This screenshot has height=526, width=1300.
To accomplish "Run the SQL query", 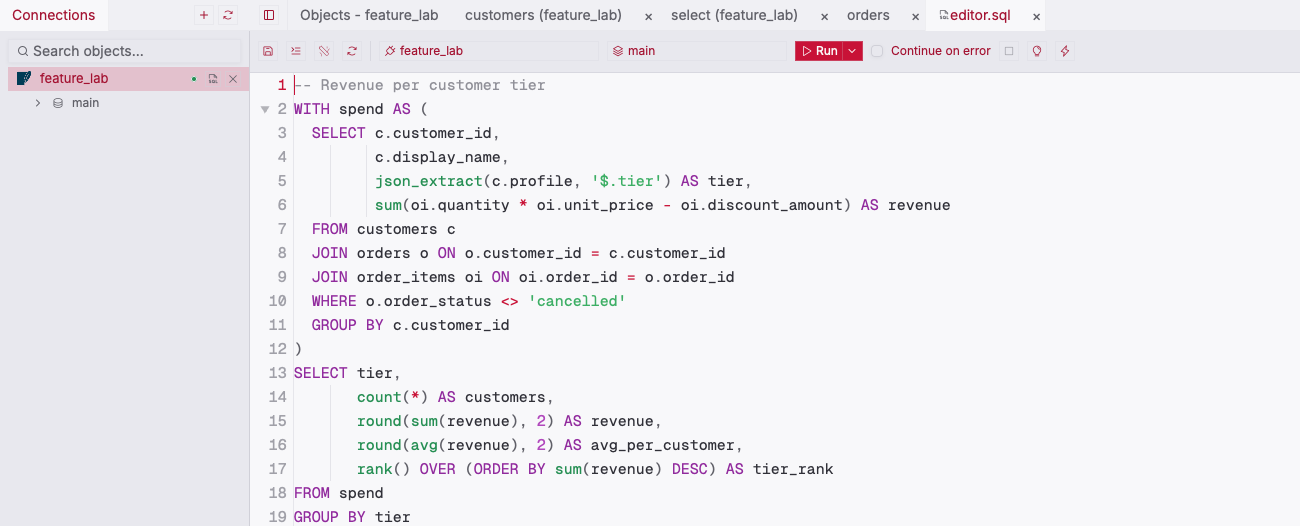I will pyautogui.click(x=819, y=51).
